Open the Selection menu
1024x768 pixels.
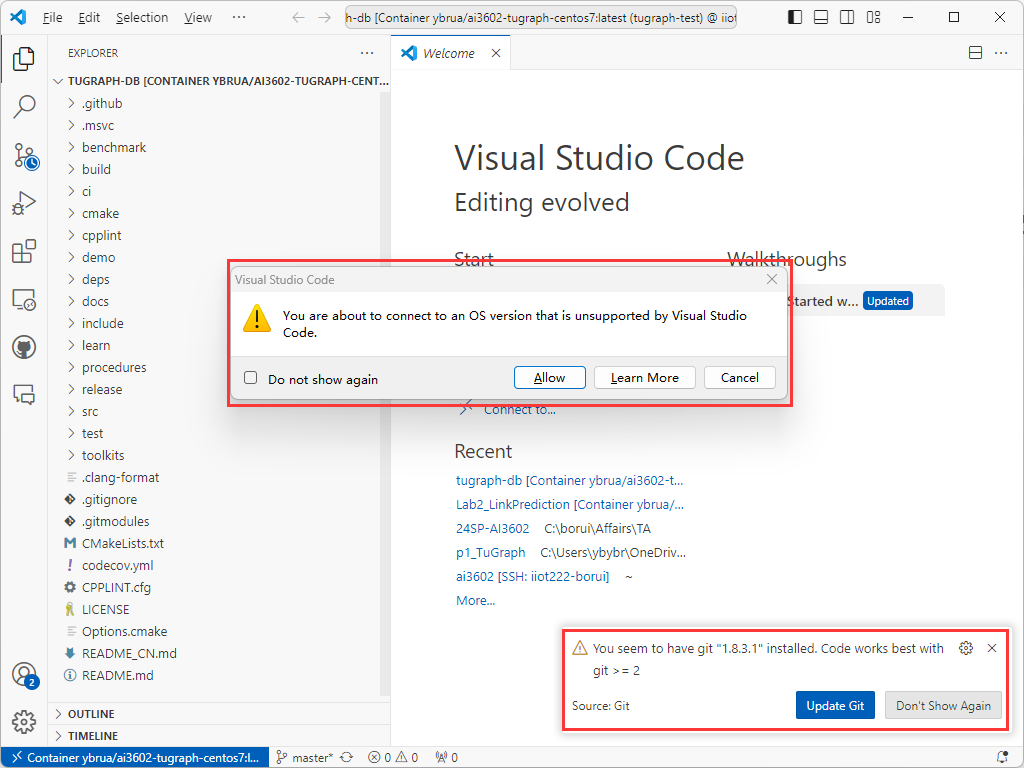point(142,17)
